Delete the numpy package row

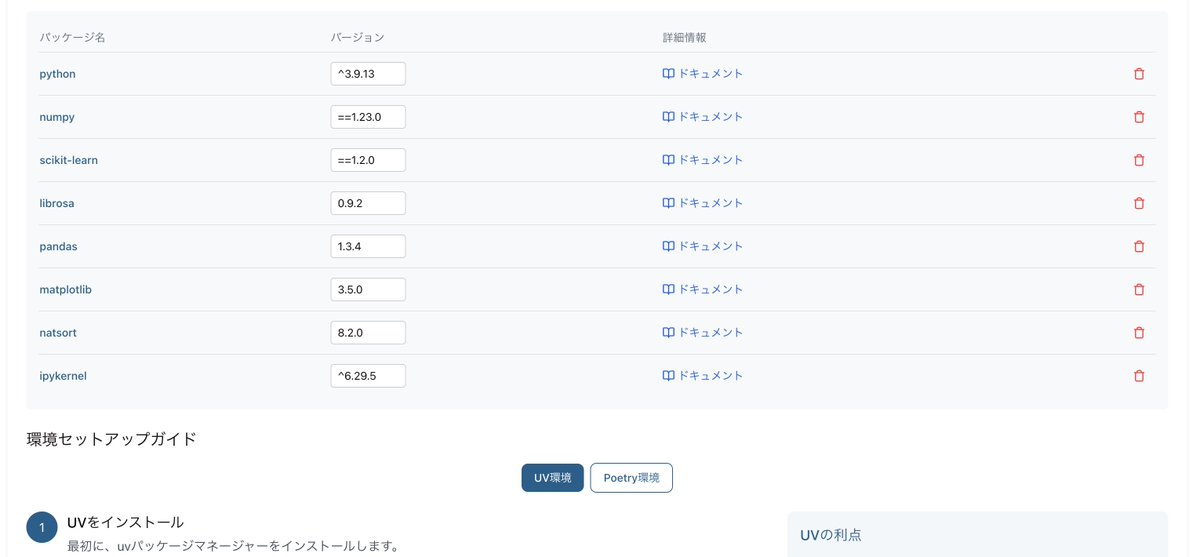tap(1138, 117)
